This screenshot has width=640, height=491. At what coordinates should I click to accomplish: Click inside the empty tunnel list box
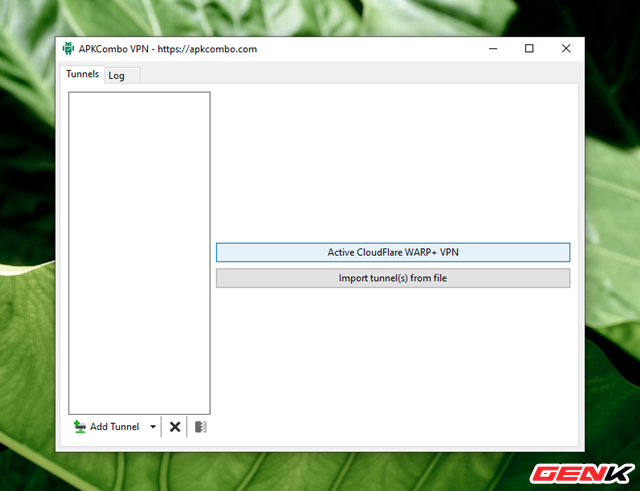coord(139,250)
